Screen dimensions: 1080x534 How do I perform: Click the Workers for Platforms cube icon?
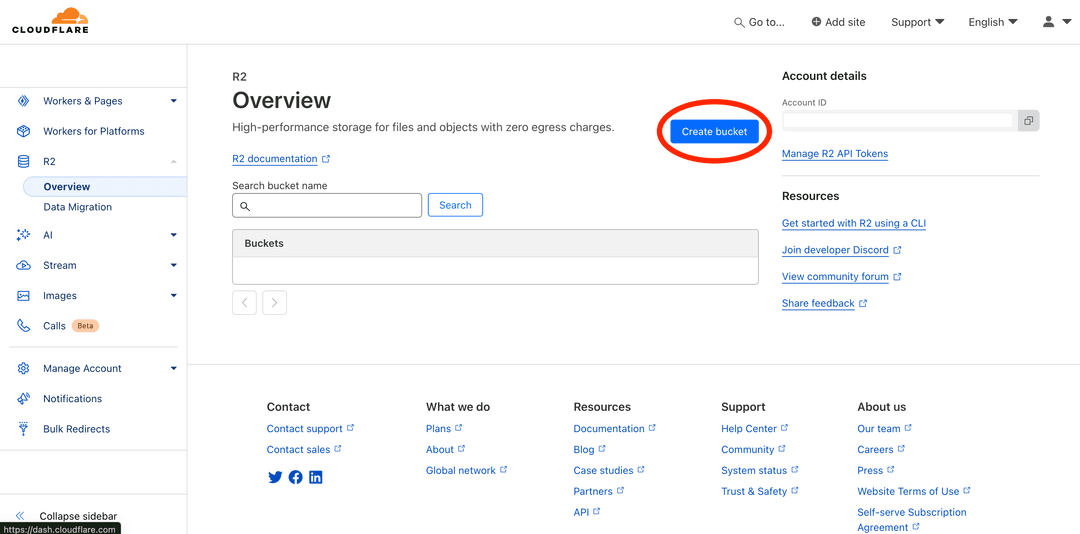pyautogui.click(x=23, y=131)
